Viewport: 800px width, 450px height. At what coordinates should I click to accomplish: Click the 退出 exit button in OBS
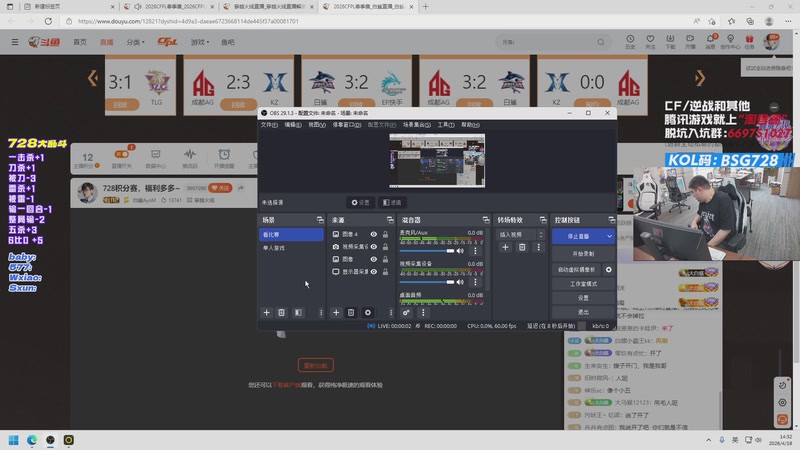tap(583, 312)
